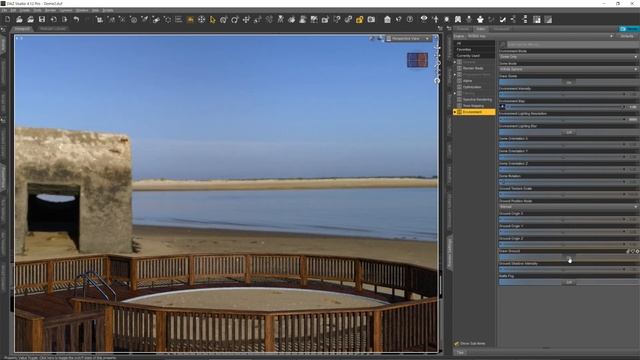The image size is (640, 360).
Task: Open the Window menu
Action: click(82, 10)
